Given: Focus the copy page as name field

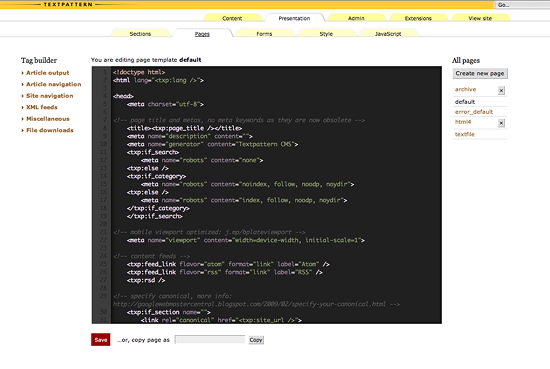Looking at the screenshot, I should tap(210, 340).
